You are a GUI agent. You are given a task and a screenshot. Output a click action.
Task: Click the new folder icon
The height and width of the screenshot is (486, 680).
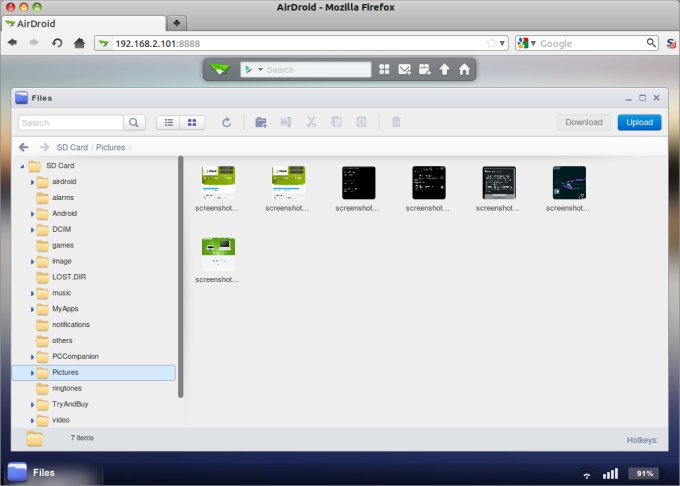click(261, 122)
